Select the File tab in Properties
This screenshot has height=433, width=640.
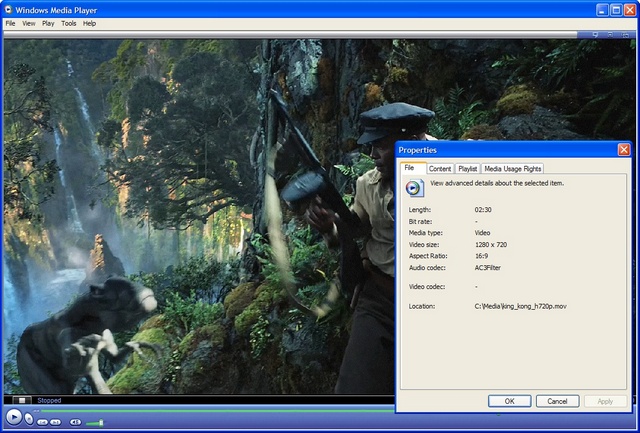(413, 168)
